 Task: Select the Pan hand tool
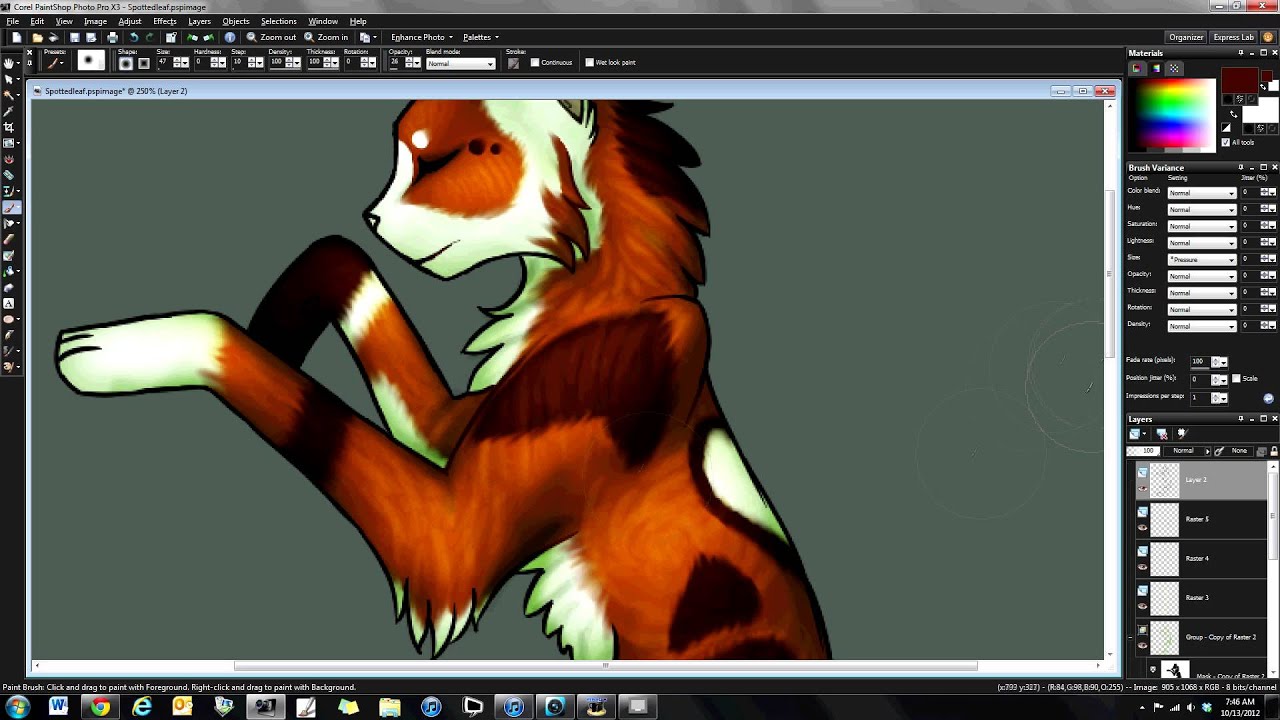pos(9,63)
